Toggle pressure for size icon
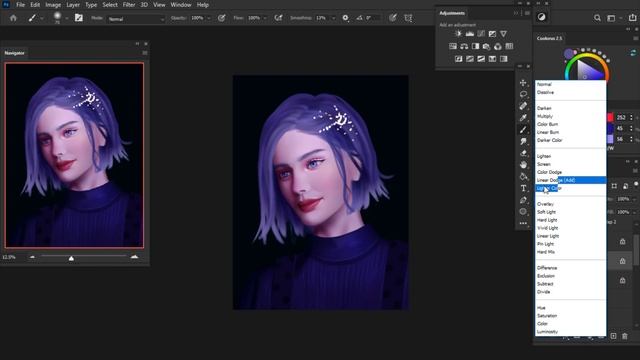This screenshot has width=640, height=360. pyautogui.click(x=393, y=18)
